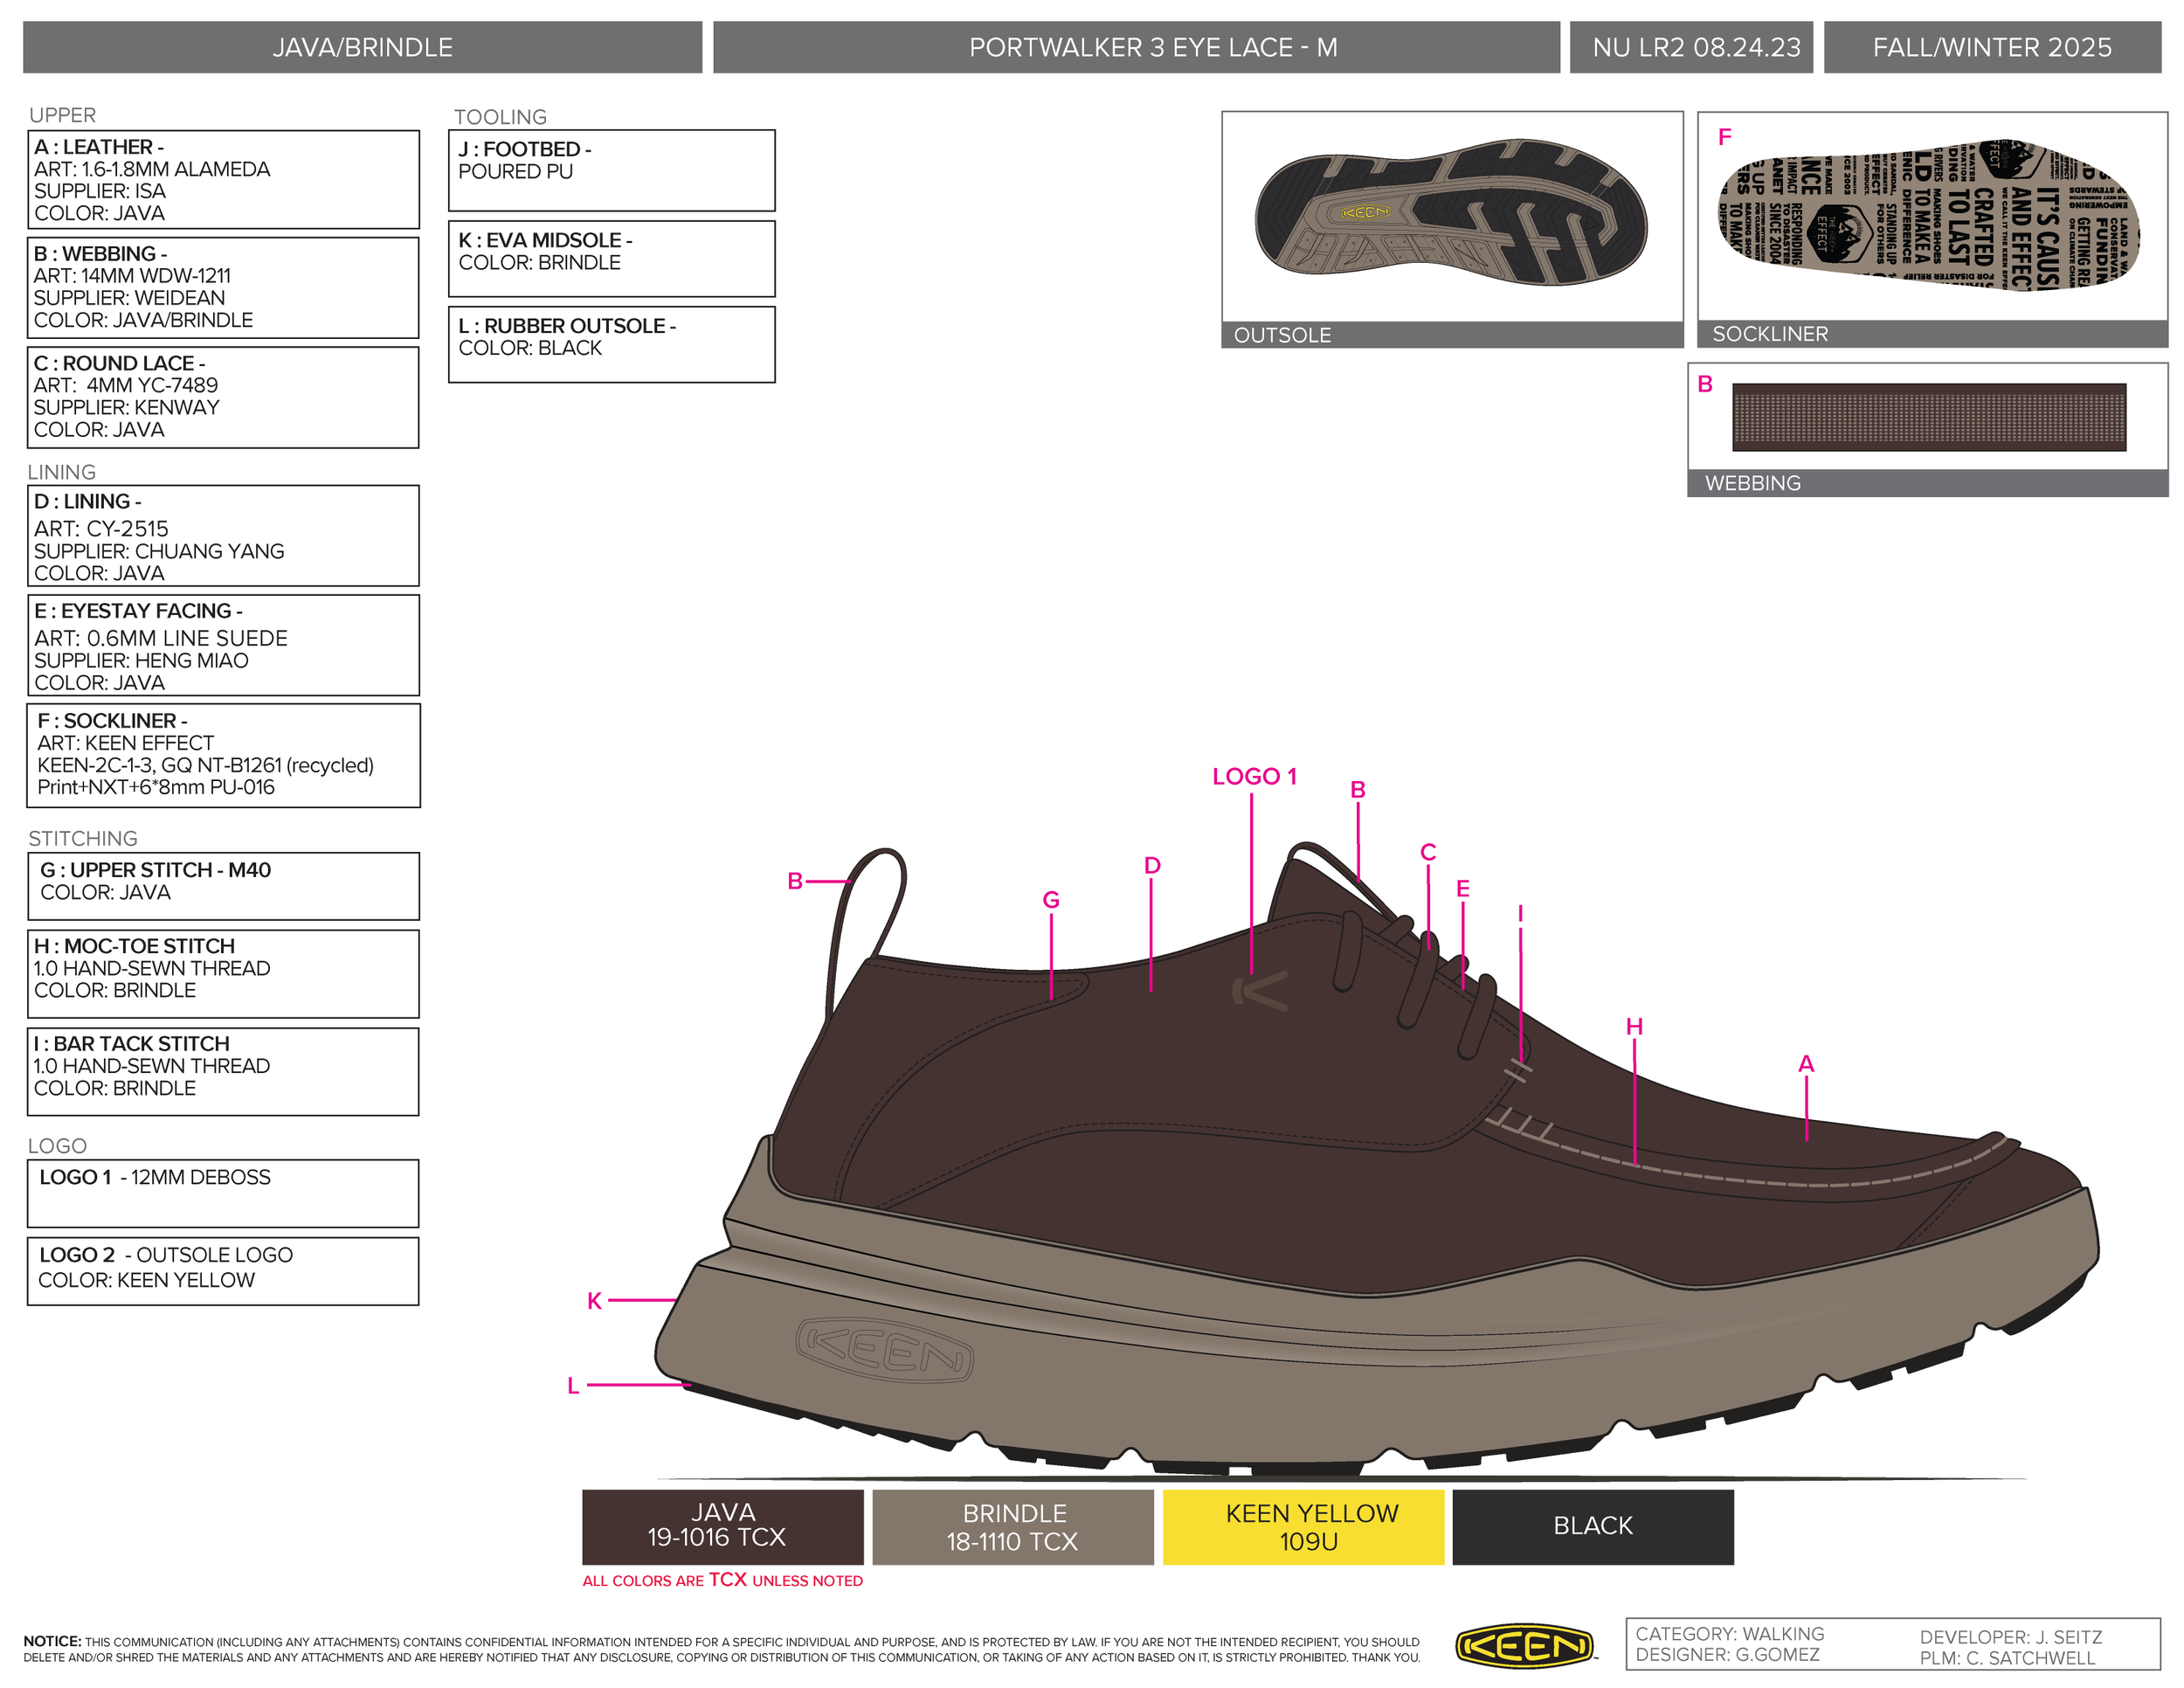
Task: Click the H moc-toe stitch callout letter
Action: coord(1634,1026)
